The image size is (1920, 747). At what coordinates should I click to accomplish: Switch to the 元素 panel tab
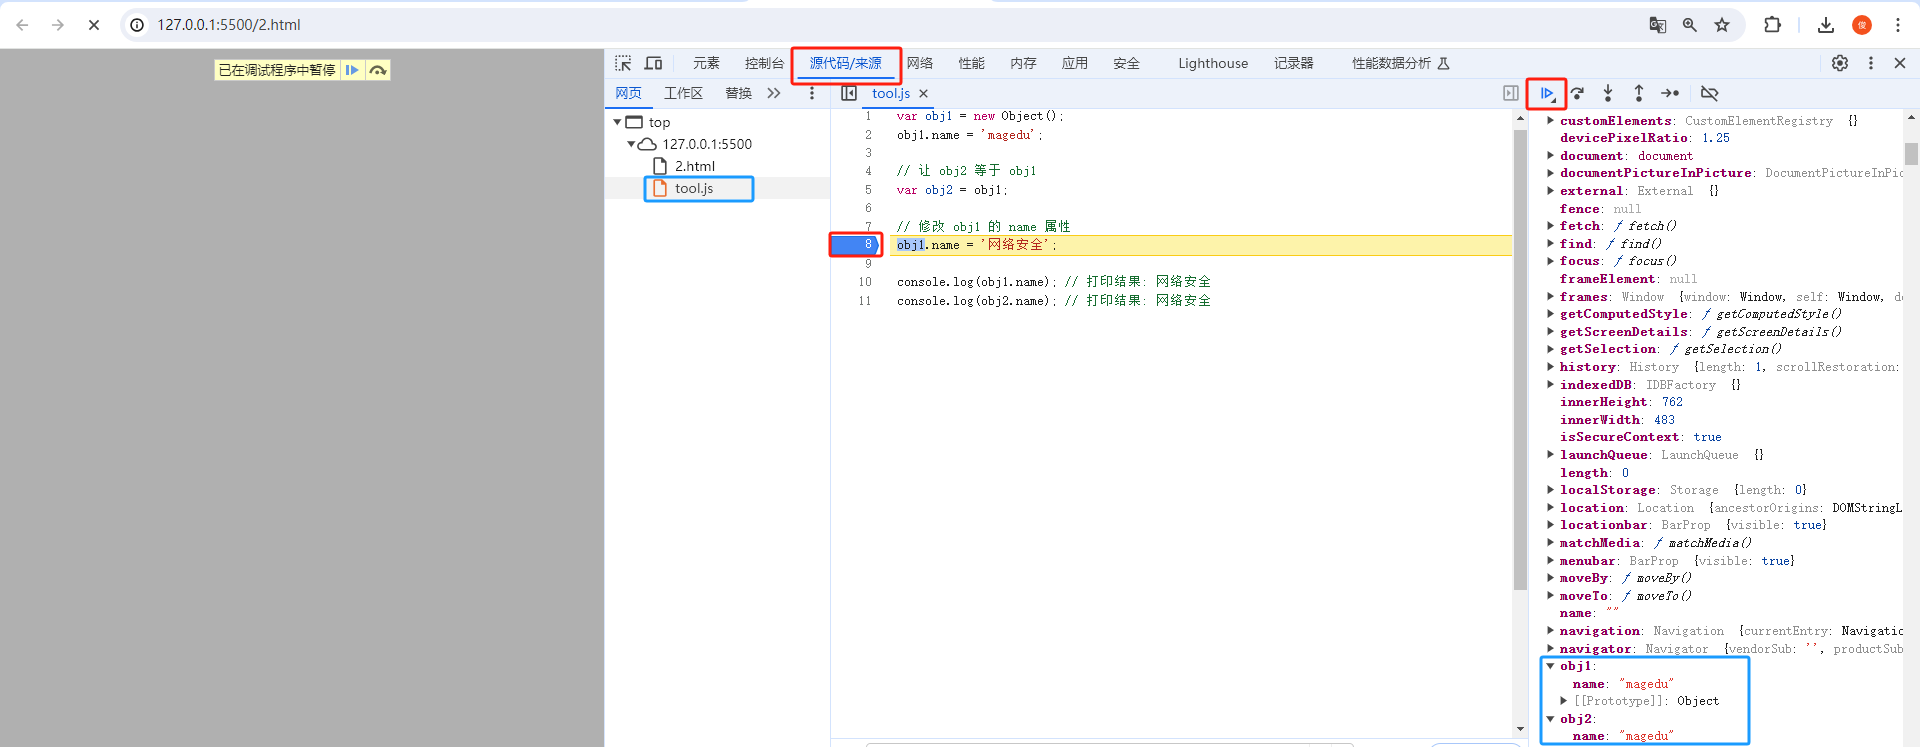pyautogui.click(x=706, y=63)
